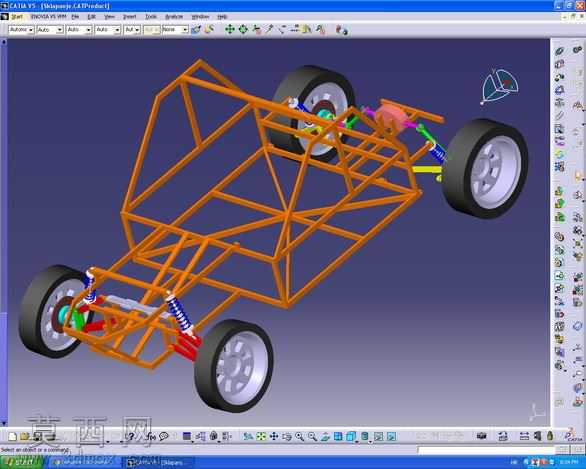Expand the 'None' layer dropdown
Viewport: 586px width, 469px height.
[185, 30]
